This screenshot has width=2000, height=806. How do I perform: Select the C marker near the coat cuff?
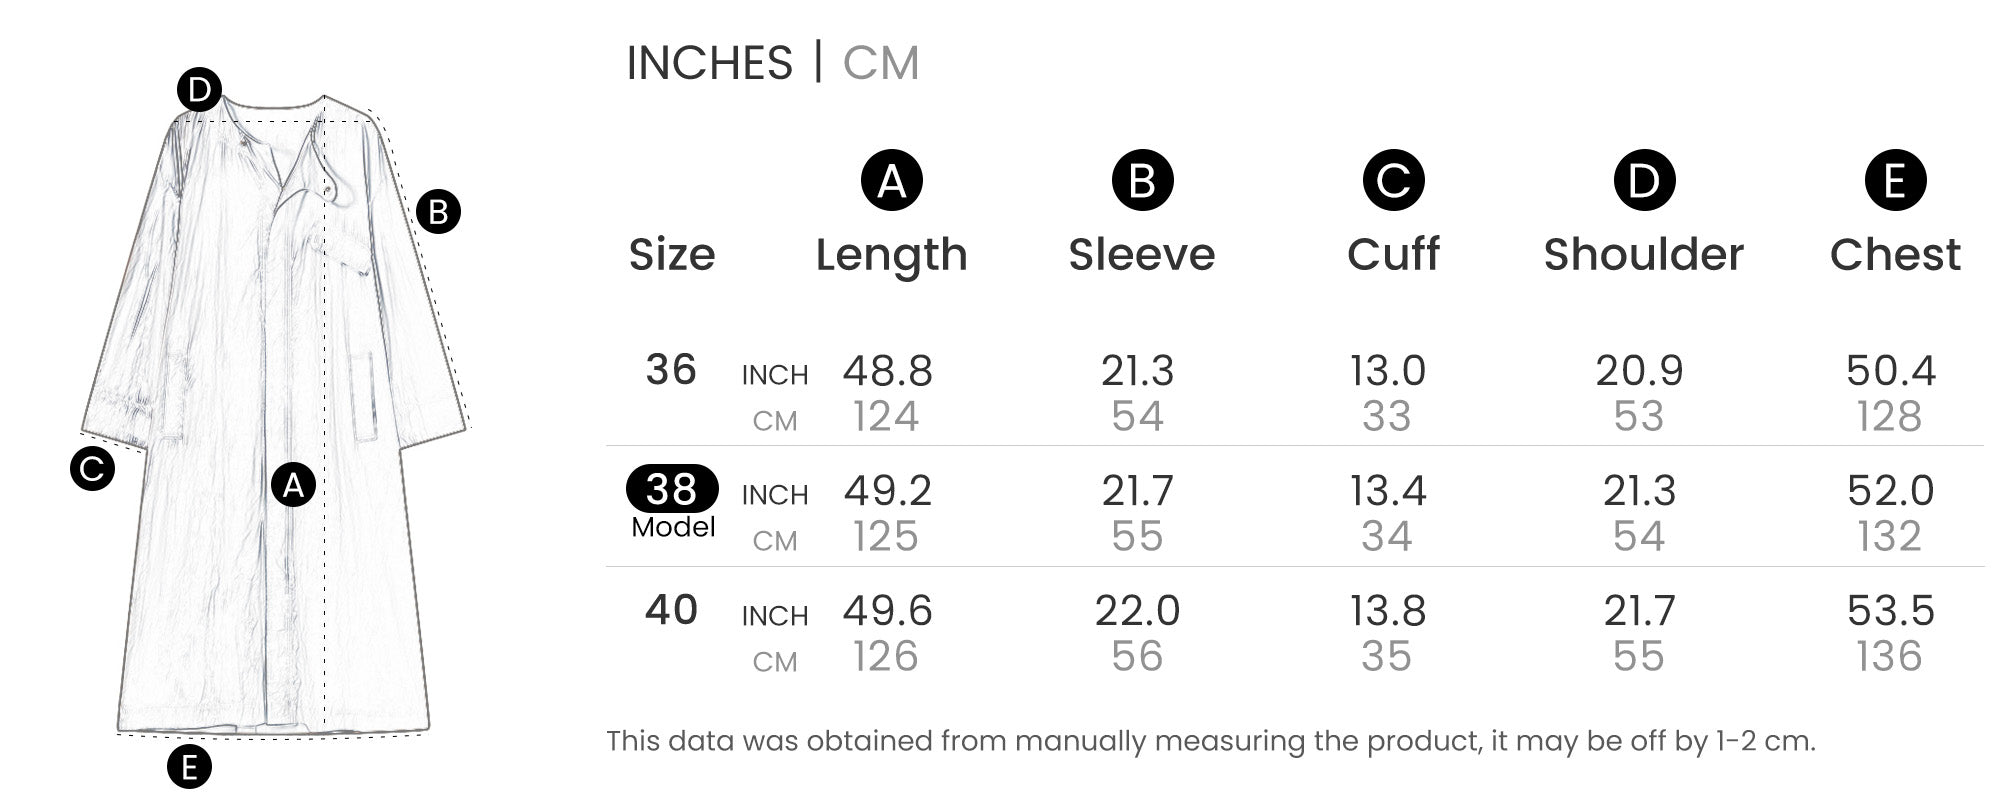(x=92, y=468)
